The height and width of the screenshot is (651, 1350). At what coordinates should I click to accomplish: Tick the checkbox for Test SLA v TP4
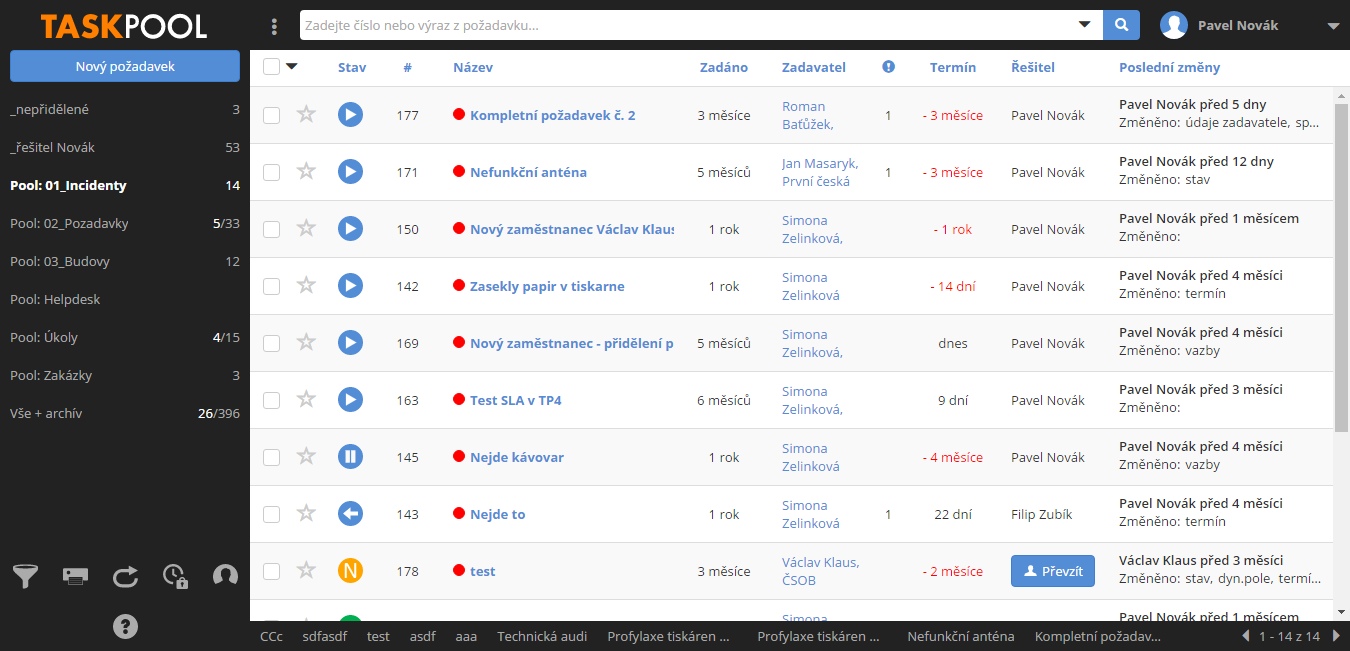271,400
